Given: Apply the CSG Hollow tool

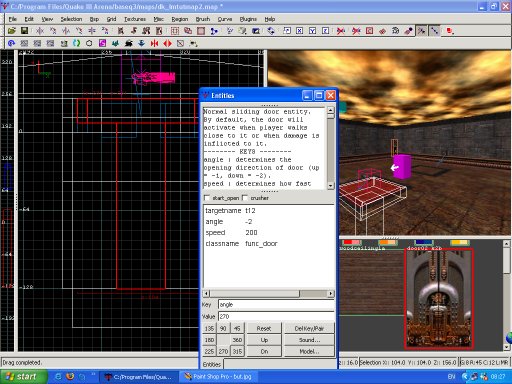Looking at the screenshot, I should coord(175,31).
